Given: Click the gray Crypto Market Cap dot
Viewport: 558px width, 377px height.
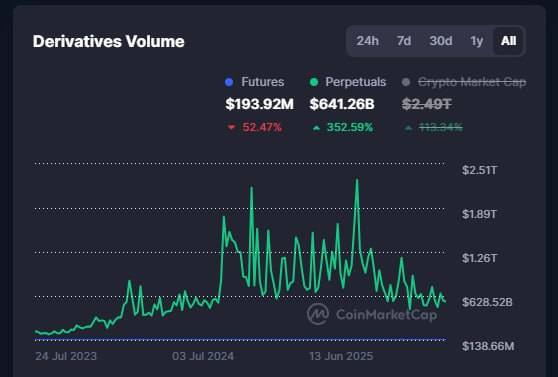Looking at the screenshot, I should click(406, 82).
